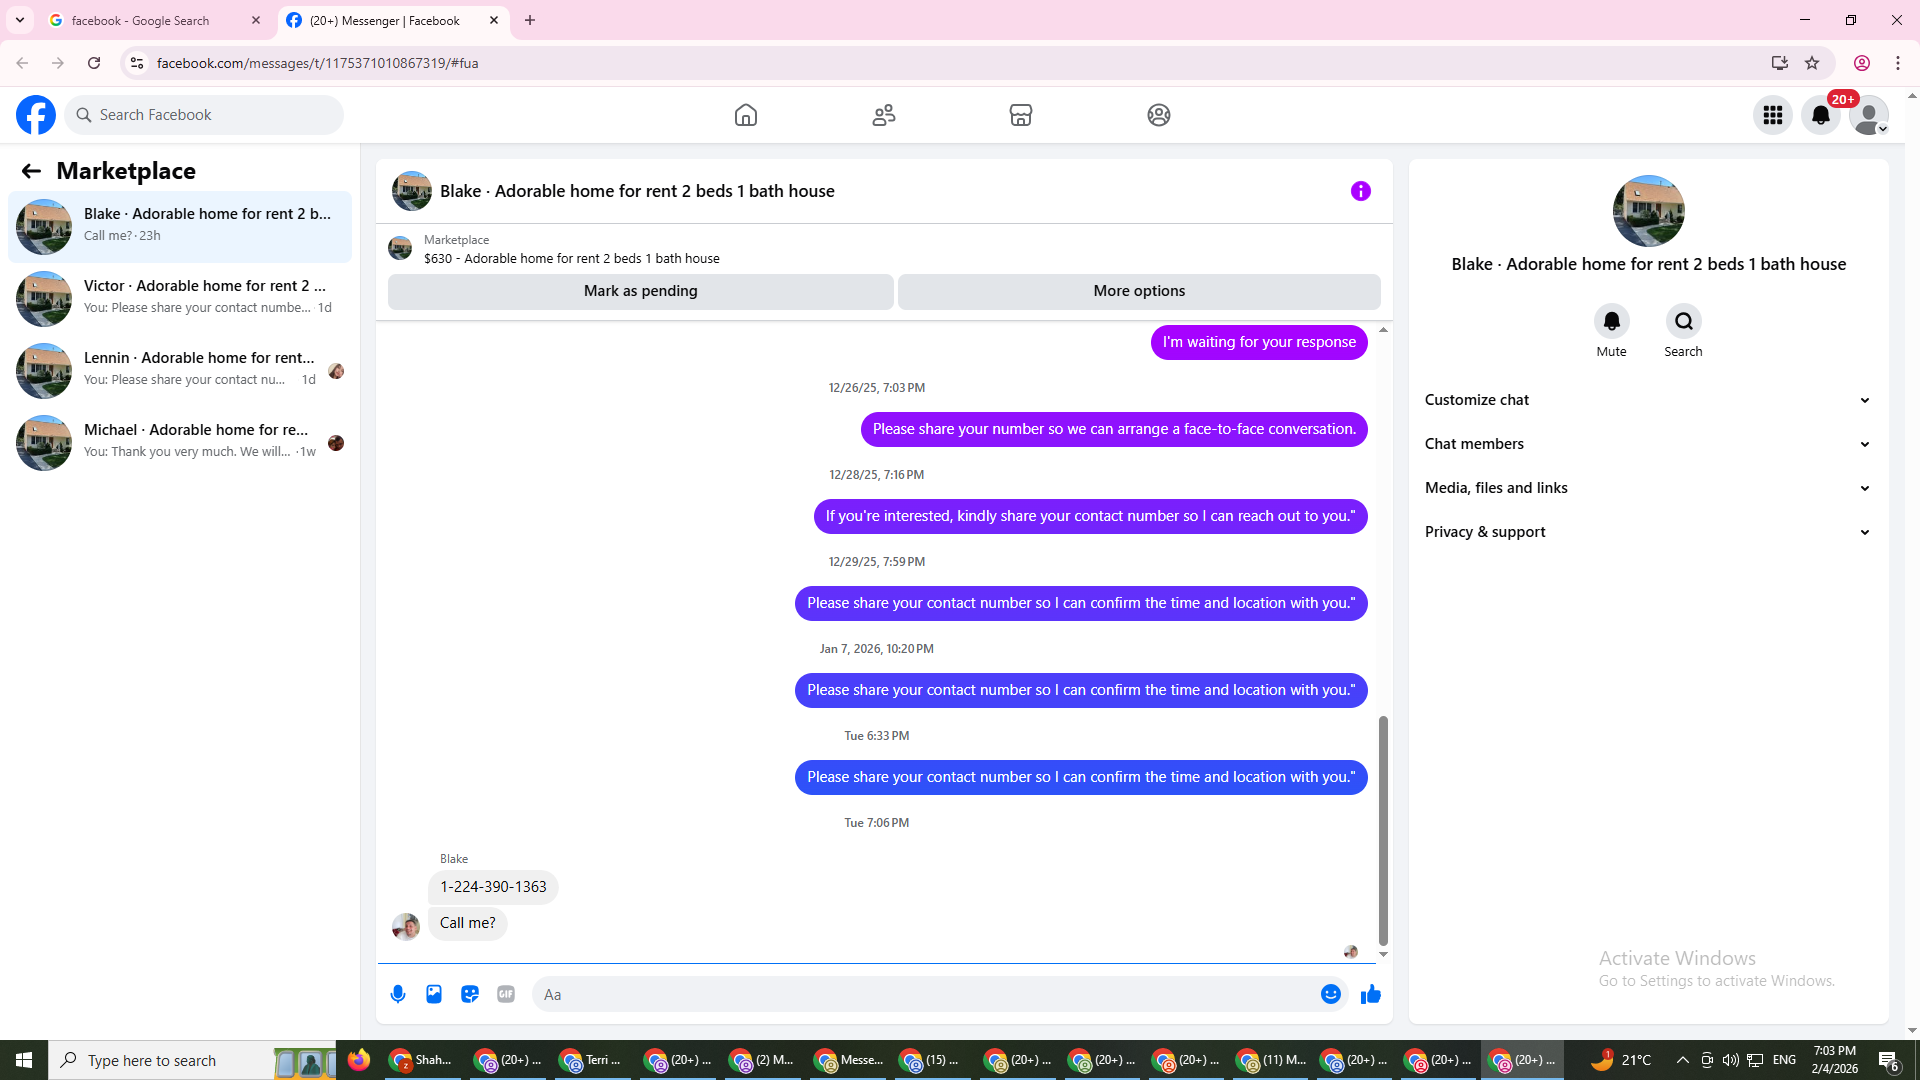This screenshot has width=1920, height=1080.
Task: Open the emoji picker in message box
Action: coord(1330,994)
